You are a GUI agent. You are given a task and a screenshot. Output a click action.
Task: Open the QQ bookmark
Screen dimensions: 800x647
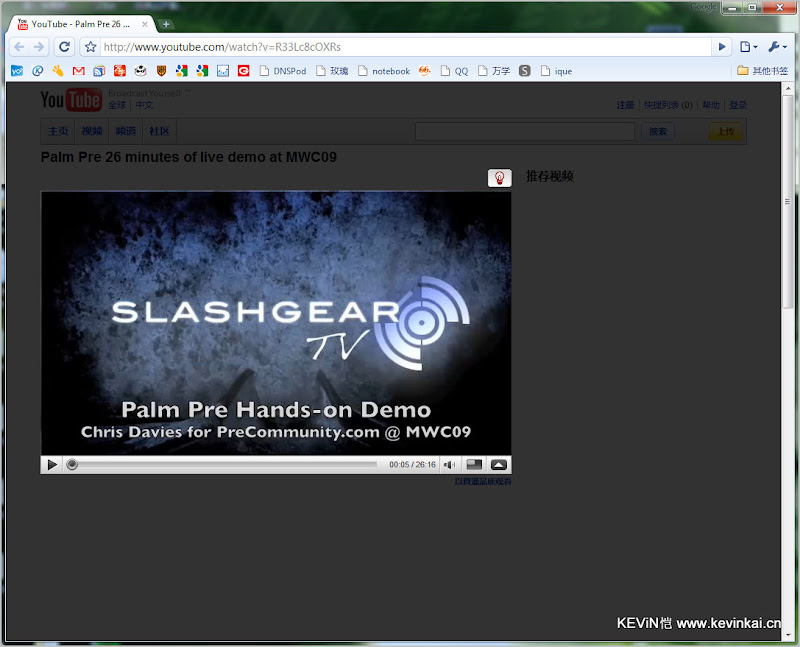pyautogui.click(x=455, y=71)
